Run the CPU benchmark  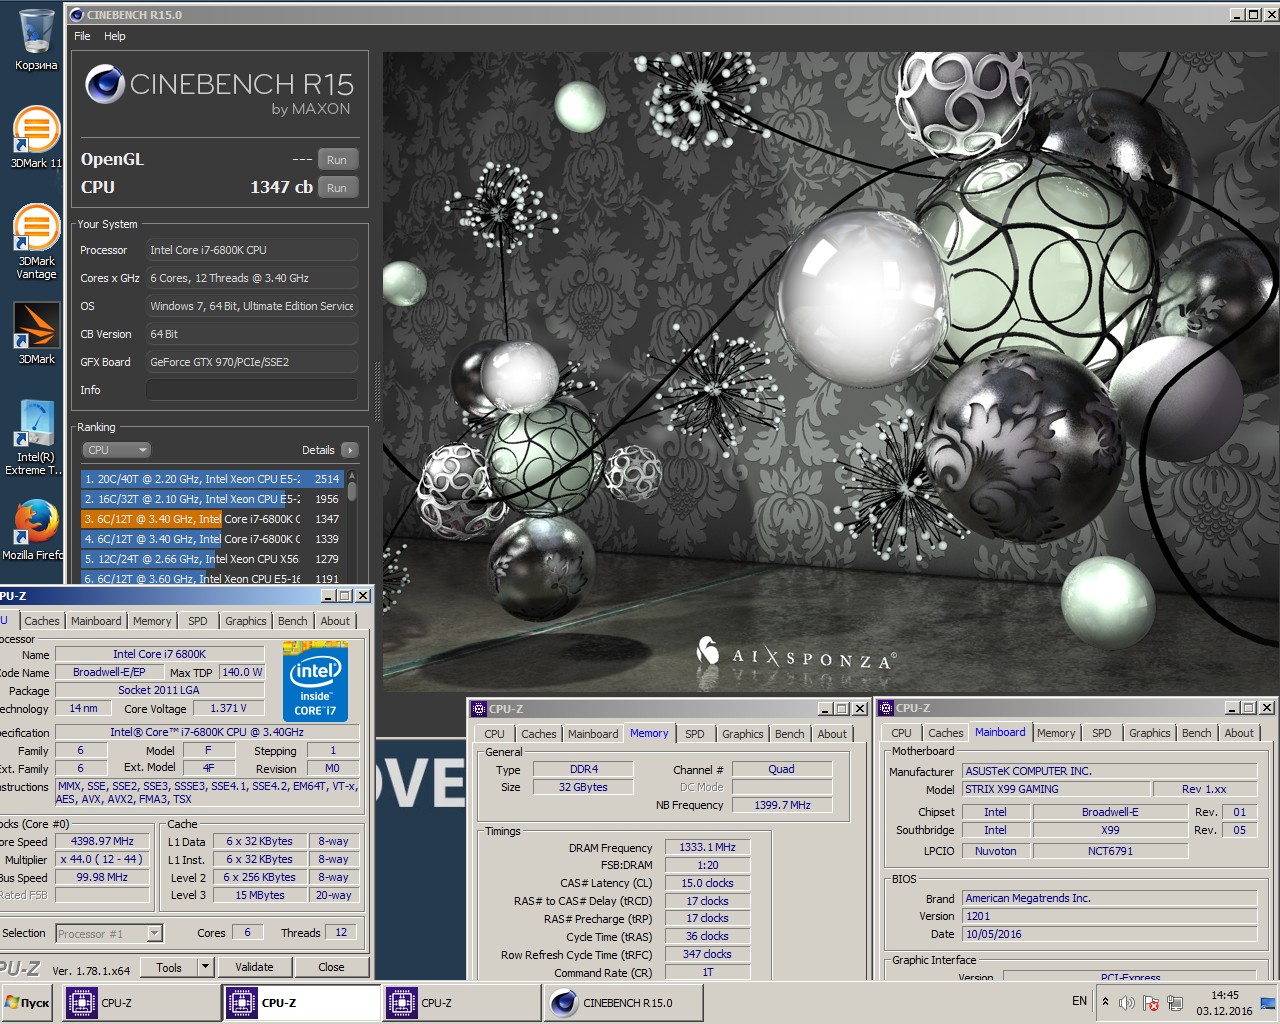[x=337, y=188]
